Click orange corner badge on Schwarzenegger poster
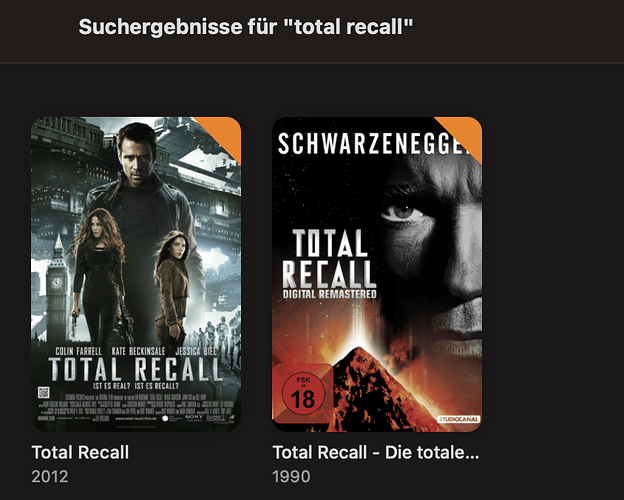Viewport: 624px width, 500px height. [465, 133]
